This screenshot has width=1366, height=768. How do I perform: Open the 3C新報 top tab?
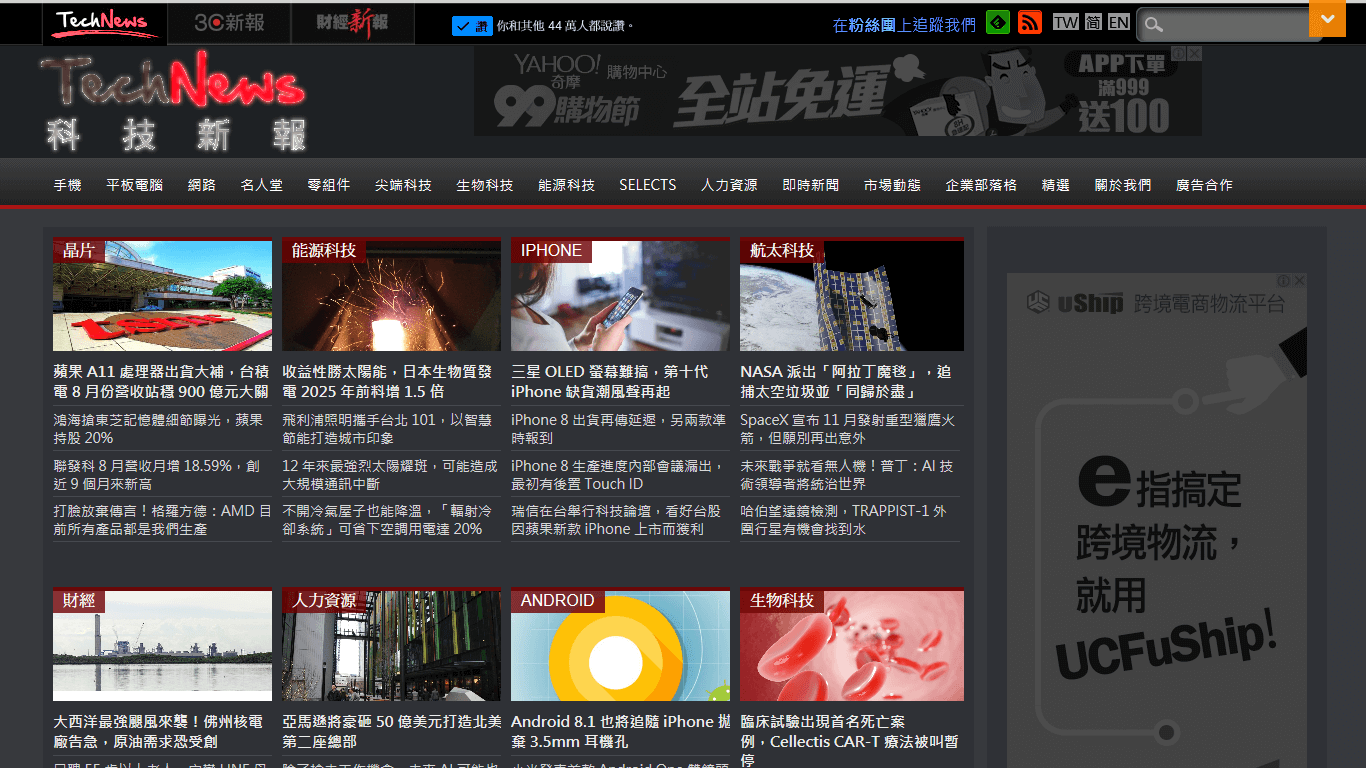click(x=229, y=23)
